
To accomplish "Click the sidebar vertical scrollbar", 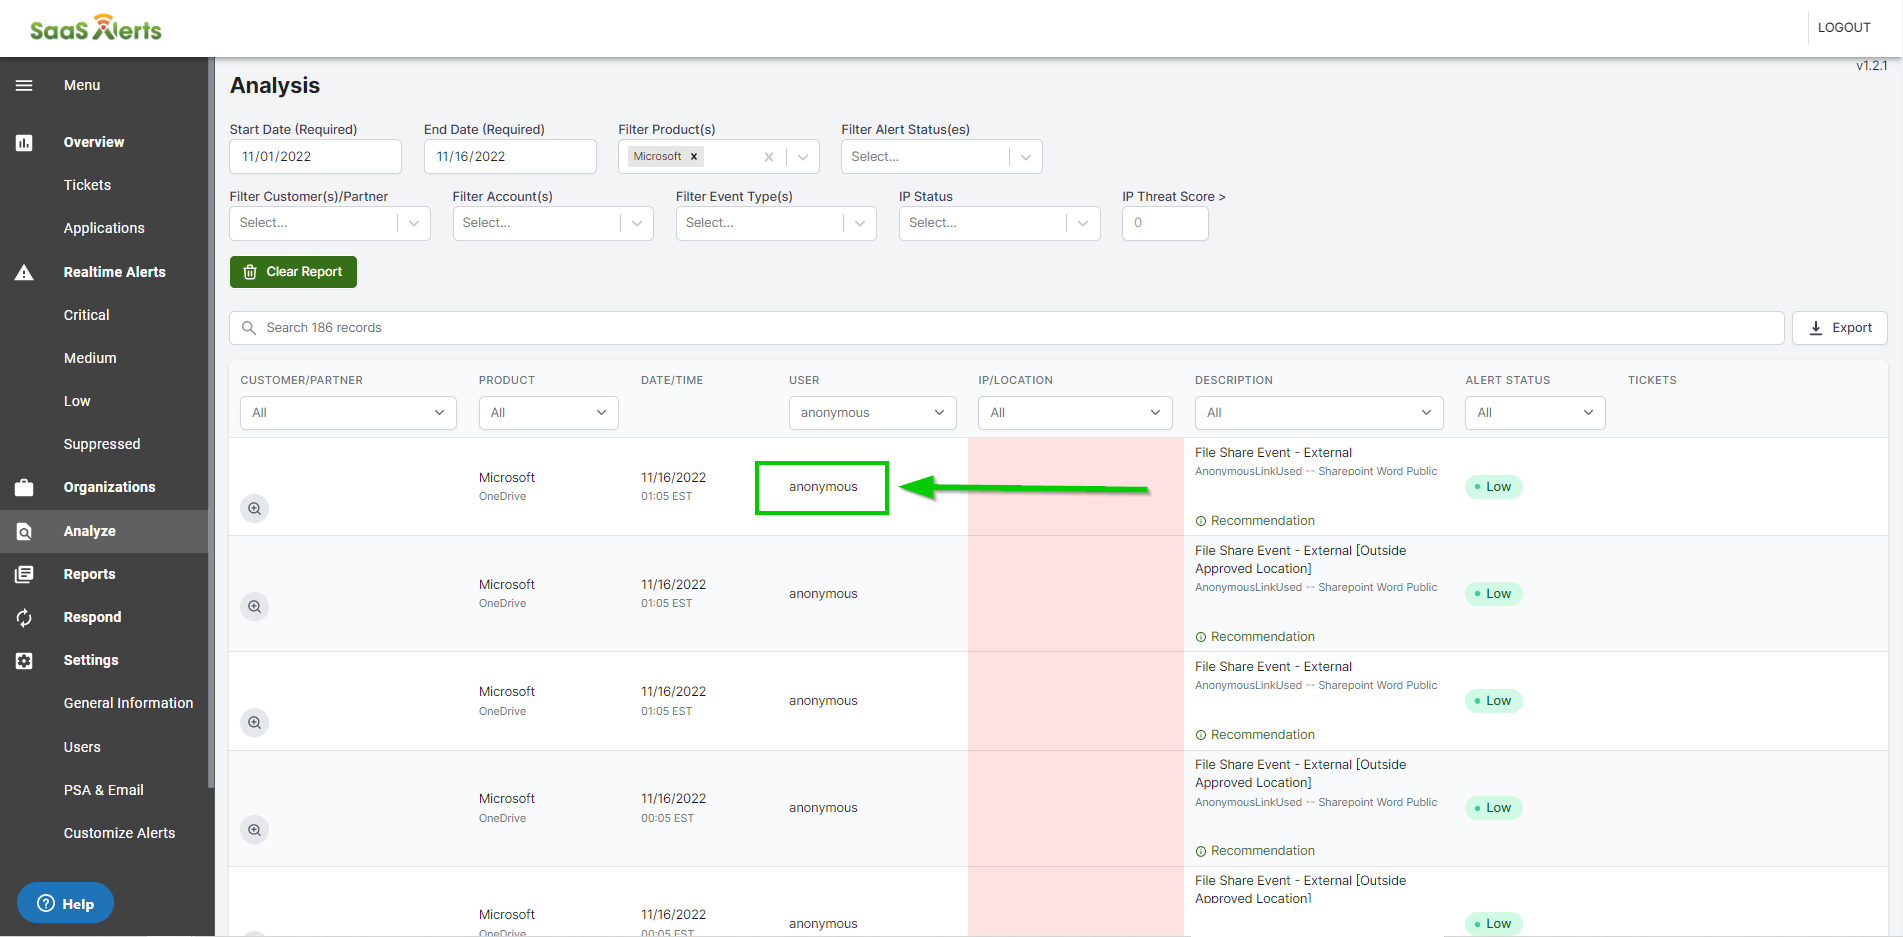I will (x=211, y=422).
